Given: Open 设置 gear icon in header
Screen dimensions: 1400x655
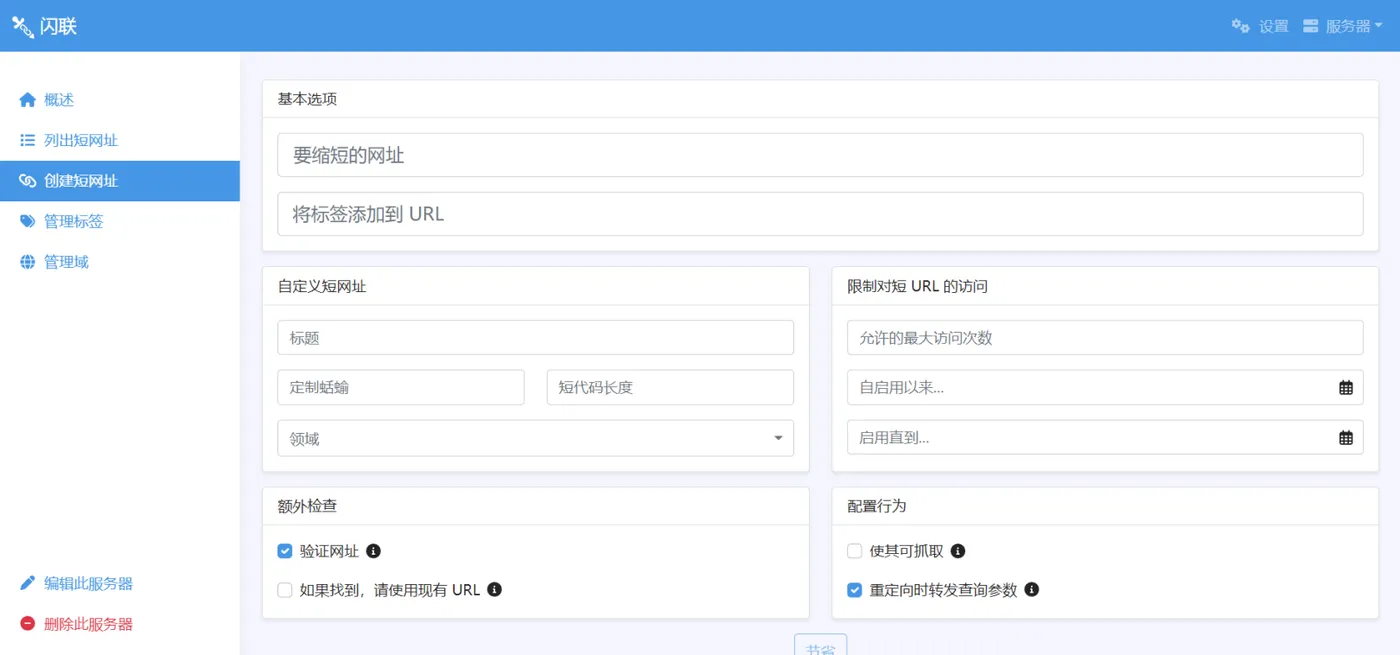Looking at the screenshot, I should (1241, 26).
